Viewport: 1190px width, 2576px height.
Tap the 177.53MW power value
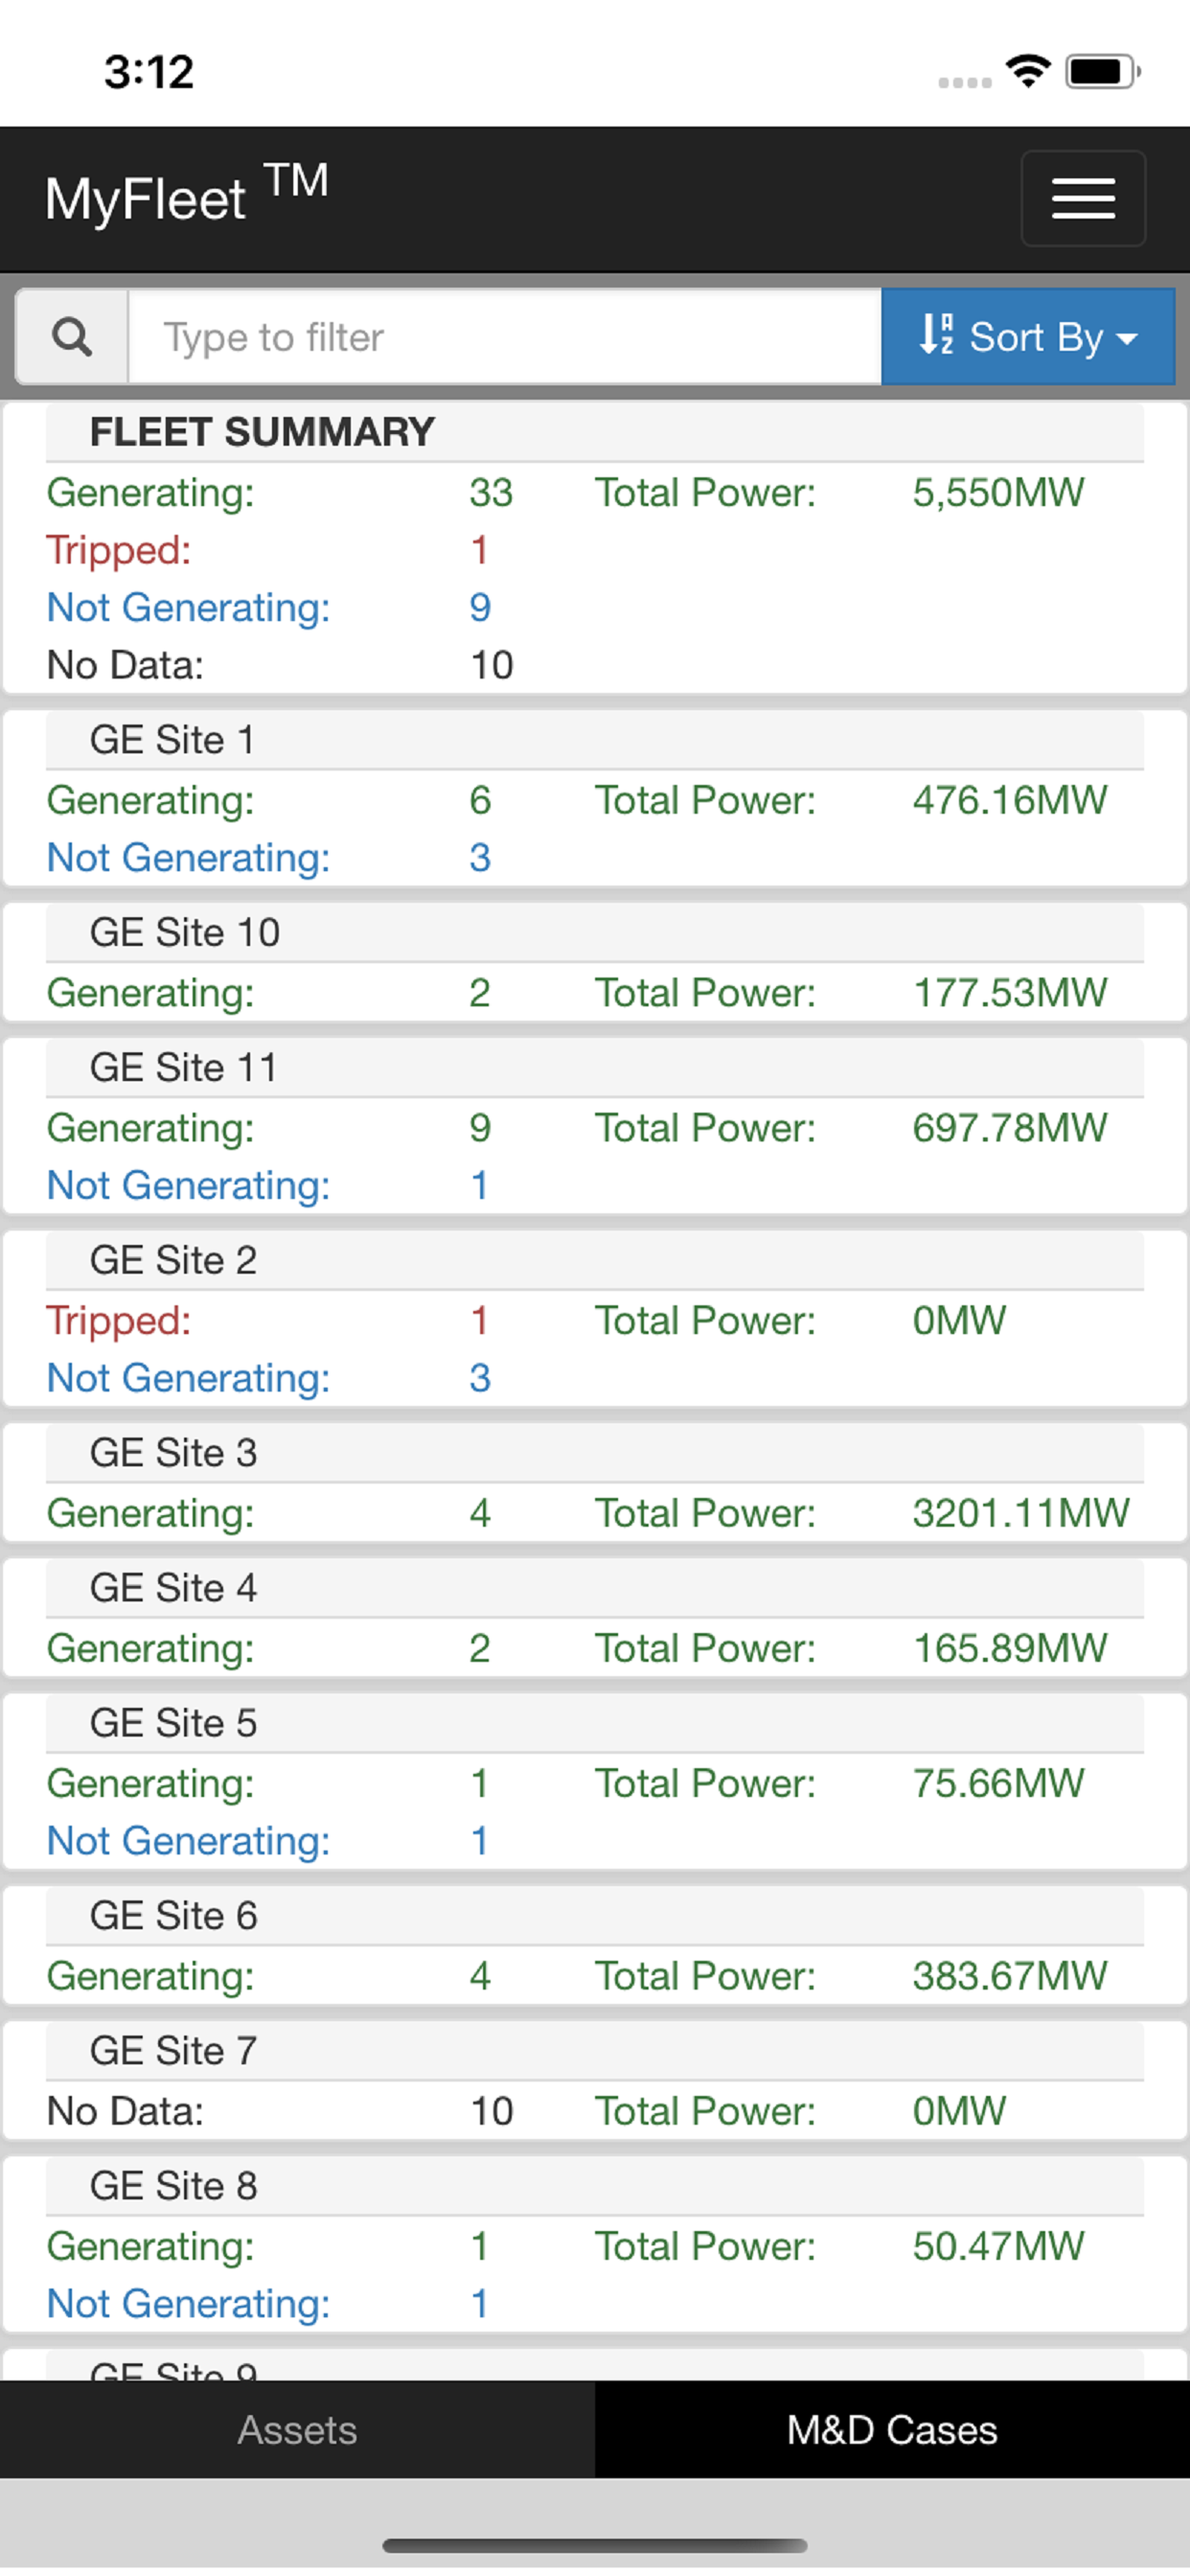[x=1010, y=992]
